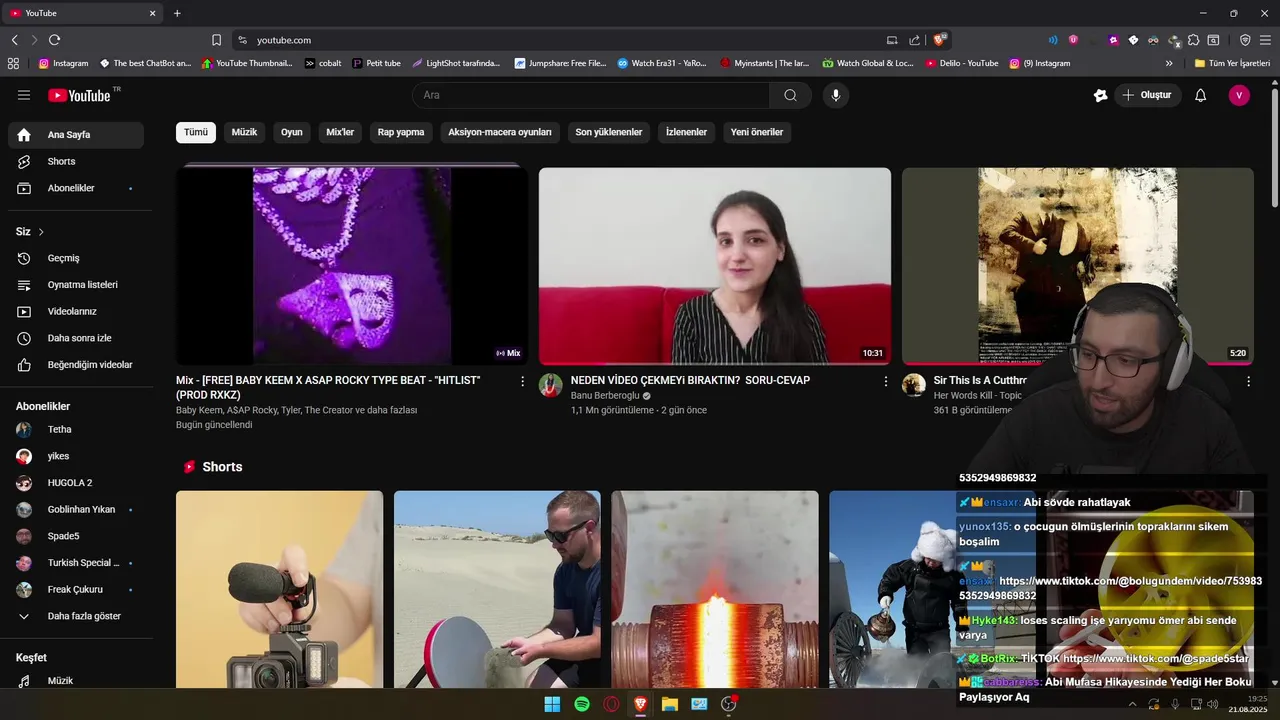Click the share page icon
The image size is (1280, 720).
click(x=914, y=40)
